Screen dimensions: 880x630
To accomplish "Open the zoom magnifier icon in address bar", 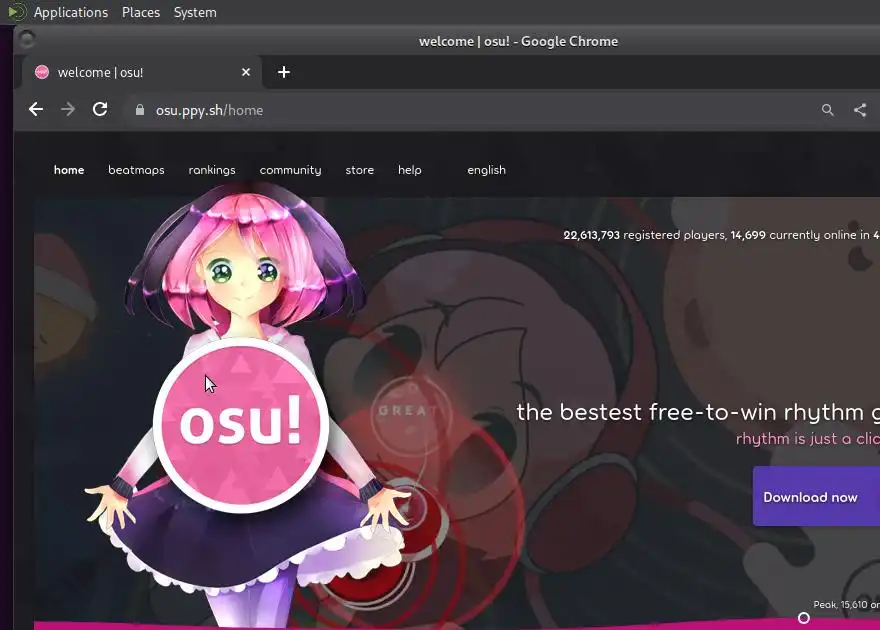I will (x=827, y=110).
